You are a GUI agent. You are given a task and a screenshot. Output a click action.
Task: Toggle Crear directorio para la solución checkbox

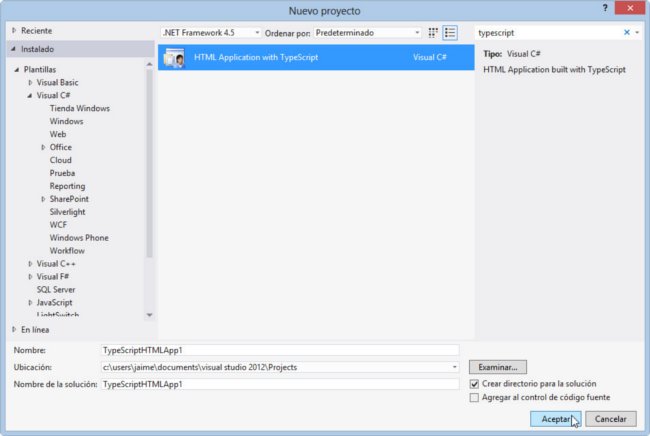(x=474, y=384)
